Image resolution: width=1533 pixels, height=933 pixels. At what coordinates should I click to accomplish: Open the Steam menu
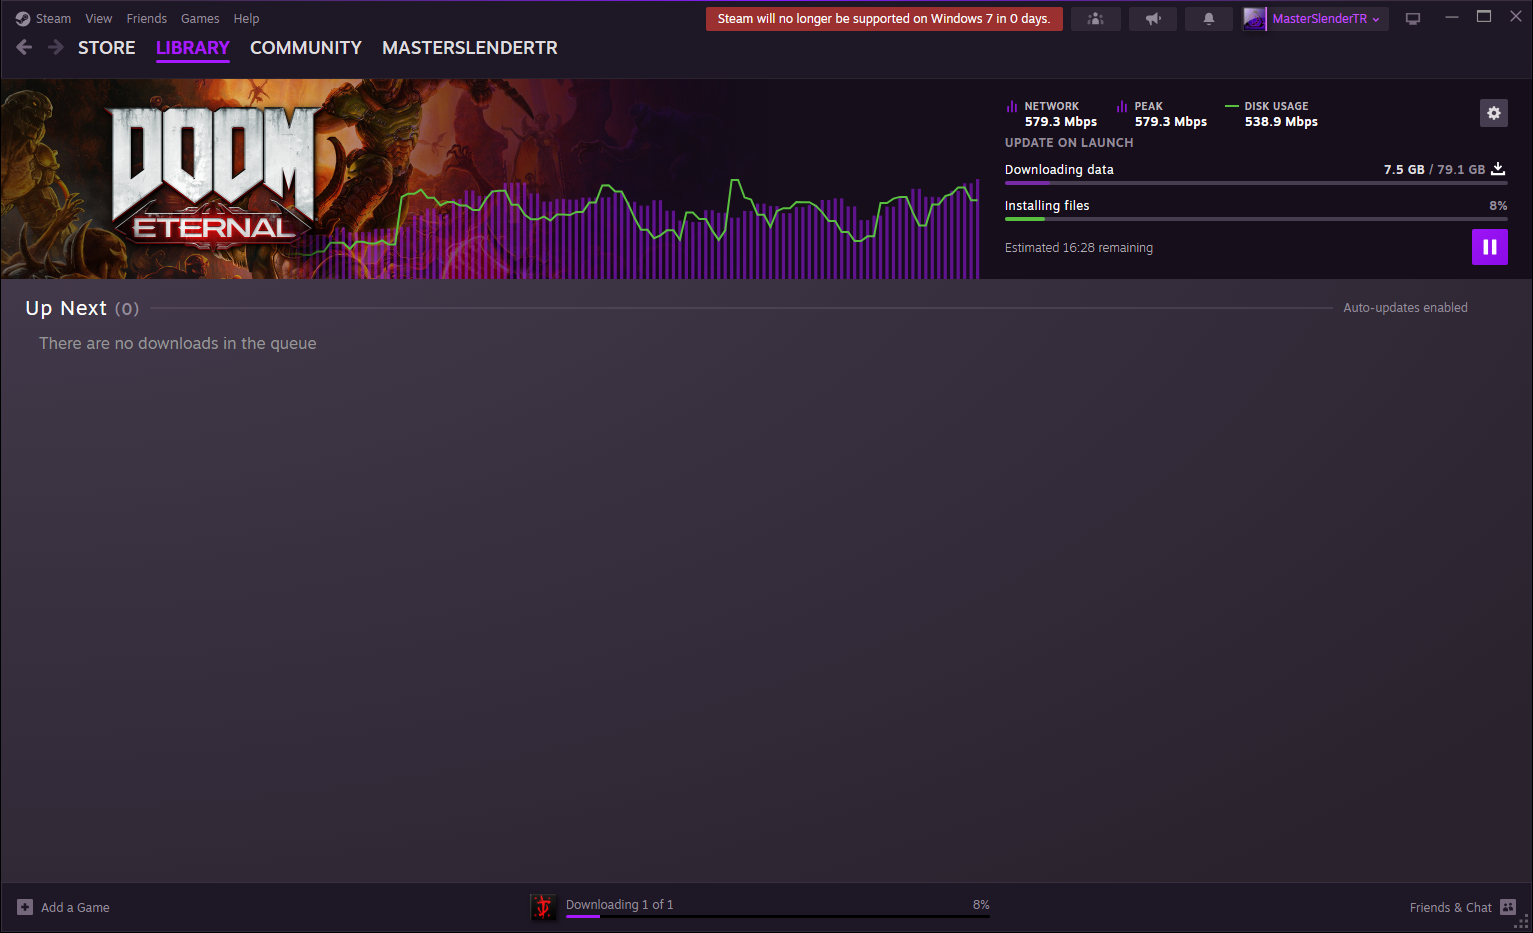click(x=53, y=19)
